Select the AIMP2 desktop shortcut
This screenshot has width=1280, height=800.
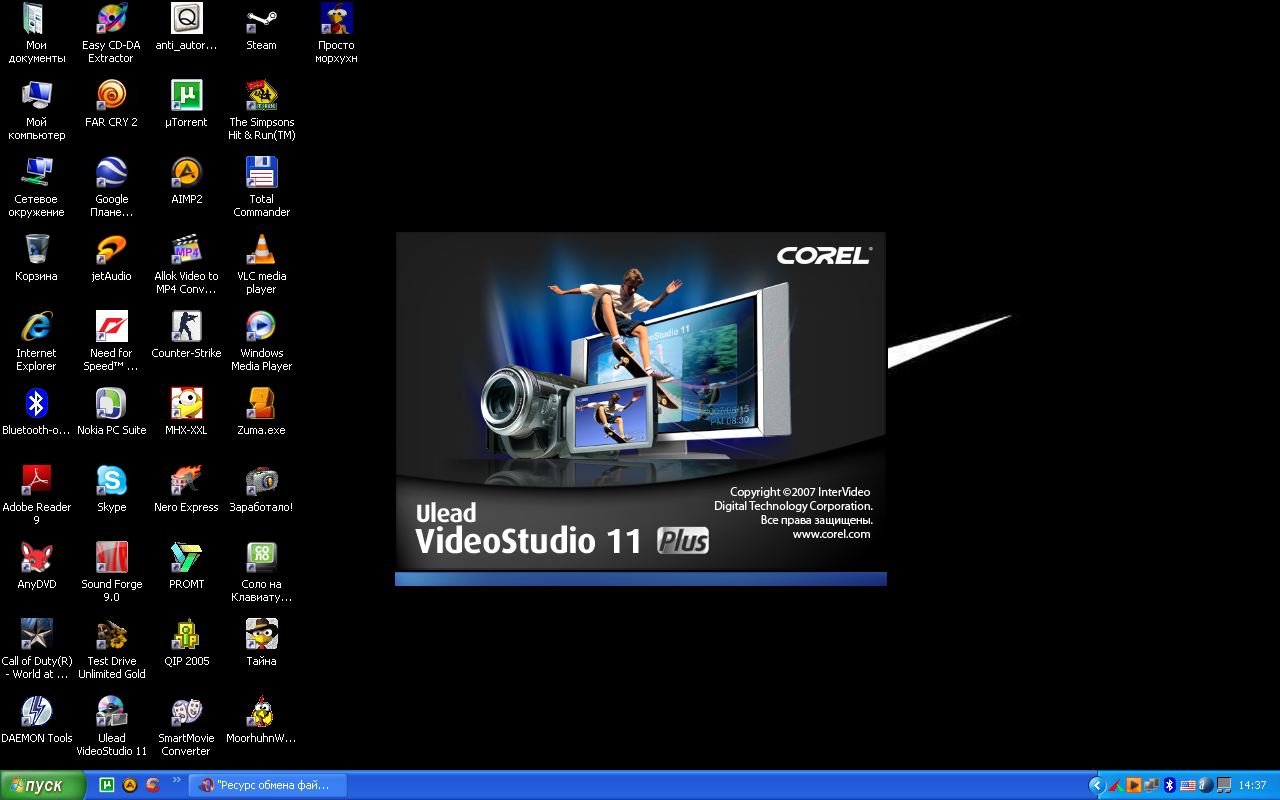point(186,173)
